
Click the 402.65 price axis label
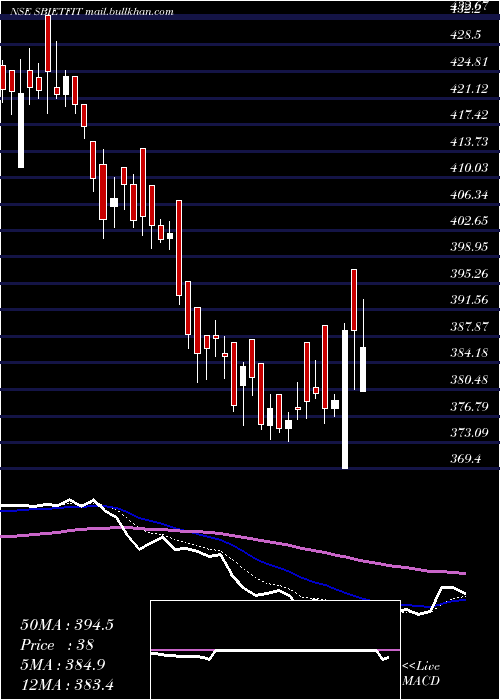click(468, 221)
